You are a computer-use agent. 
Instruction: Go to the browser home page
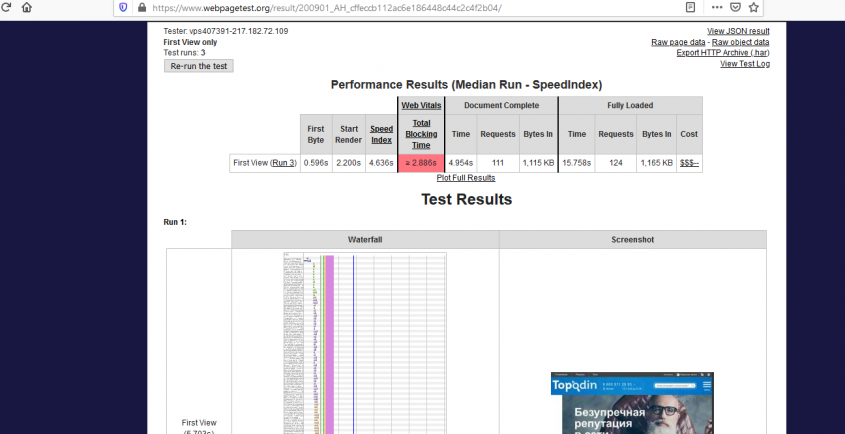click(27, 6)
